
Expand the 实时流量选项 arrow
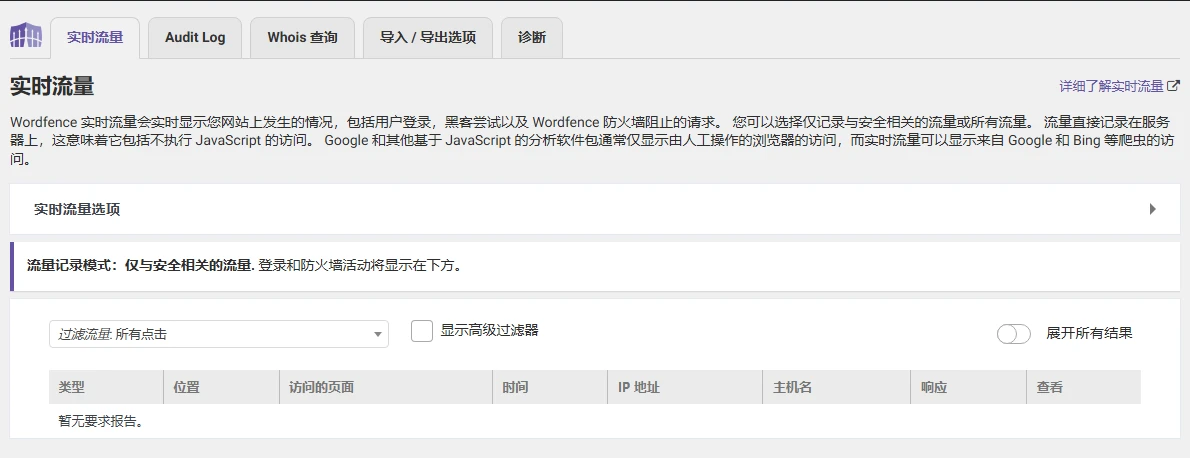[x=1153, y=209]
